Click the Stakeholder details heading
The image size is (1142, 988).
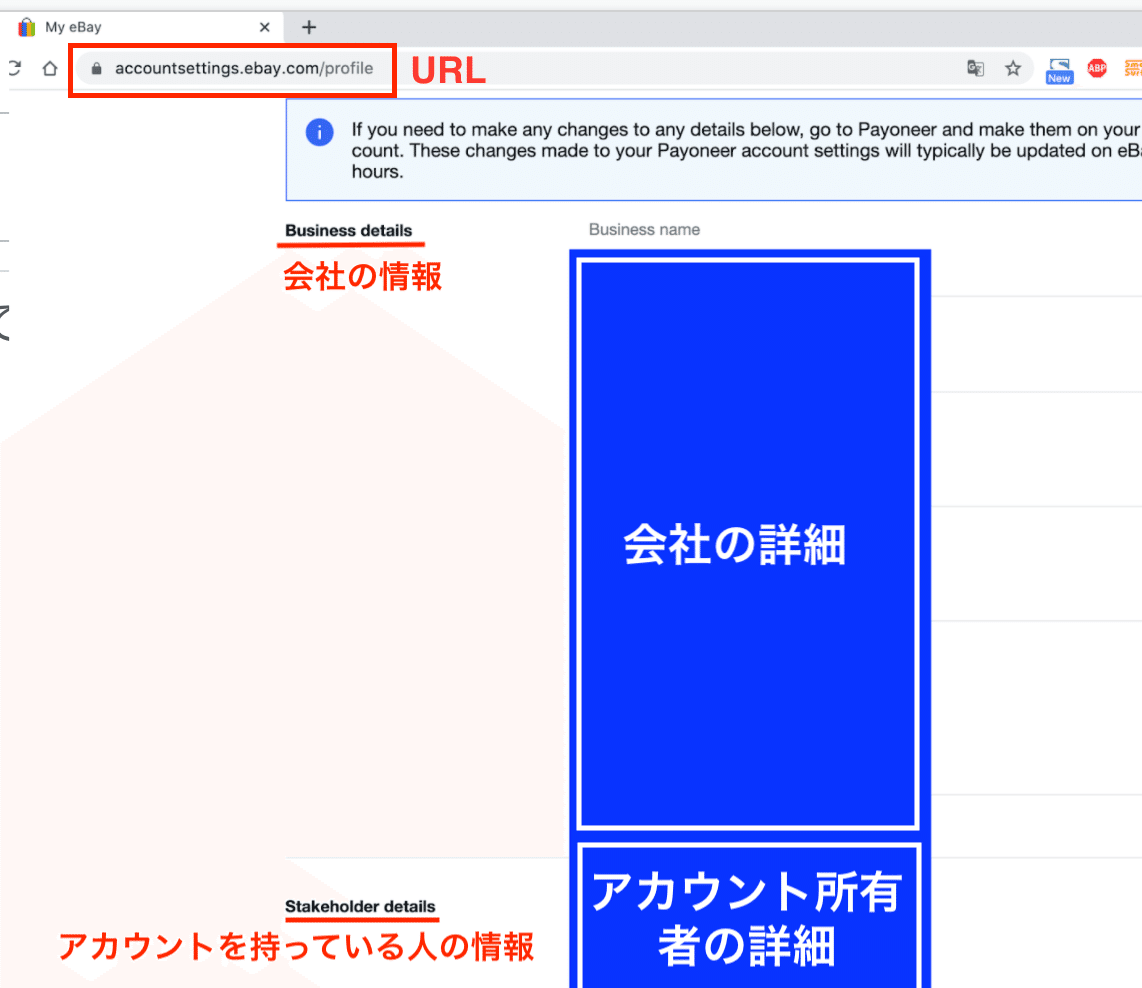pyautogui.click(x=360, y=906)
